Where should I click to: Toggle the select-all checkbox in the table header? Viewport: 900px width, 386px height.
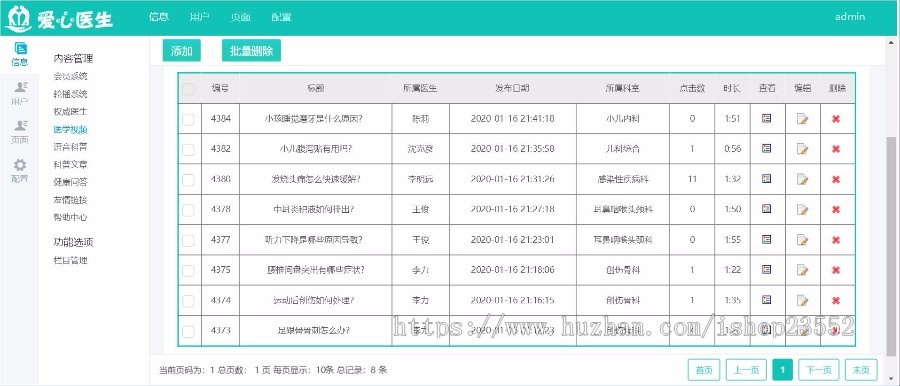click(188, 89)
